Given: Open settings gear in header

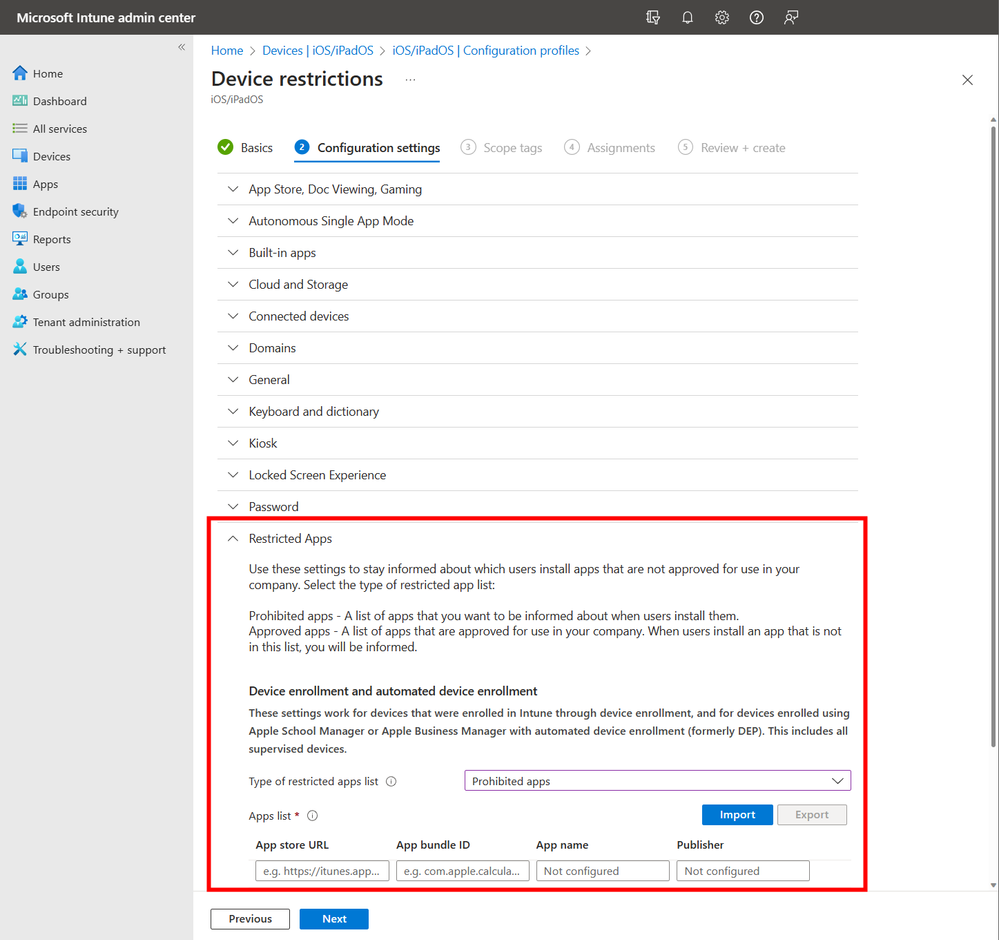Looking at the screenshot, I should click(x=721, y=17).
